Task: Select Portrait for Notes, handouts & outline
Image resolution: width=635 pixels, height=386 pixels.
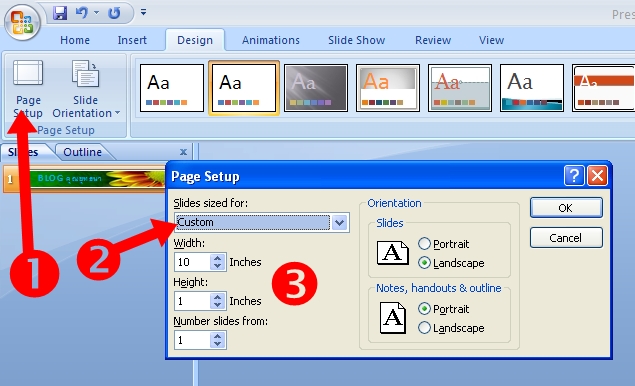Action: [x=424, y=309]
